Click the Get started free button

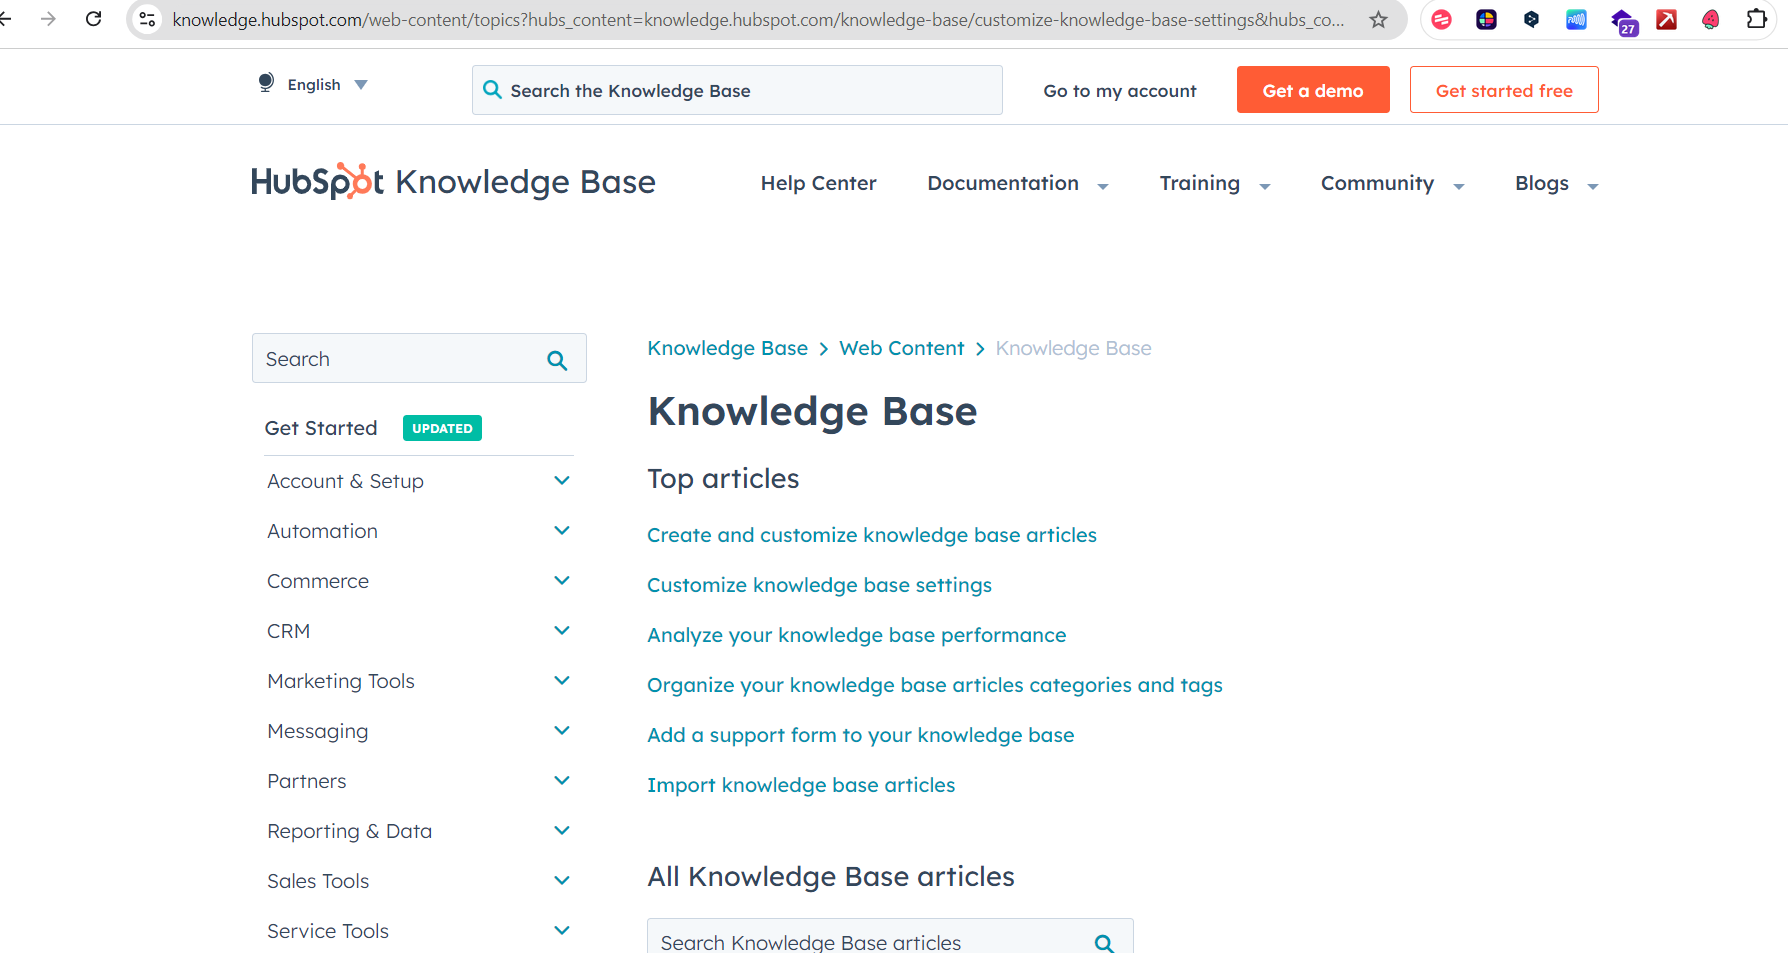tap(1504, 89)
